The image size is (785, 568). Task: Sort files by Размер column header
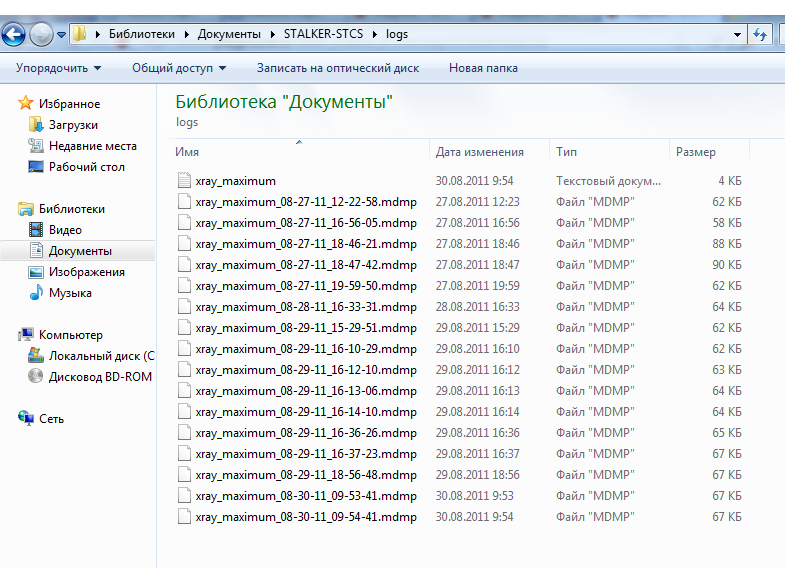(696, 152)
